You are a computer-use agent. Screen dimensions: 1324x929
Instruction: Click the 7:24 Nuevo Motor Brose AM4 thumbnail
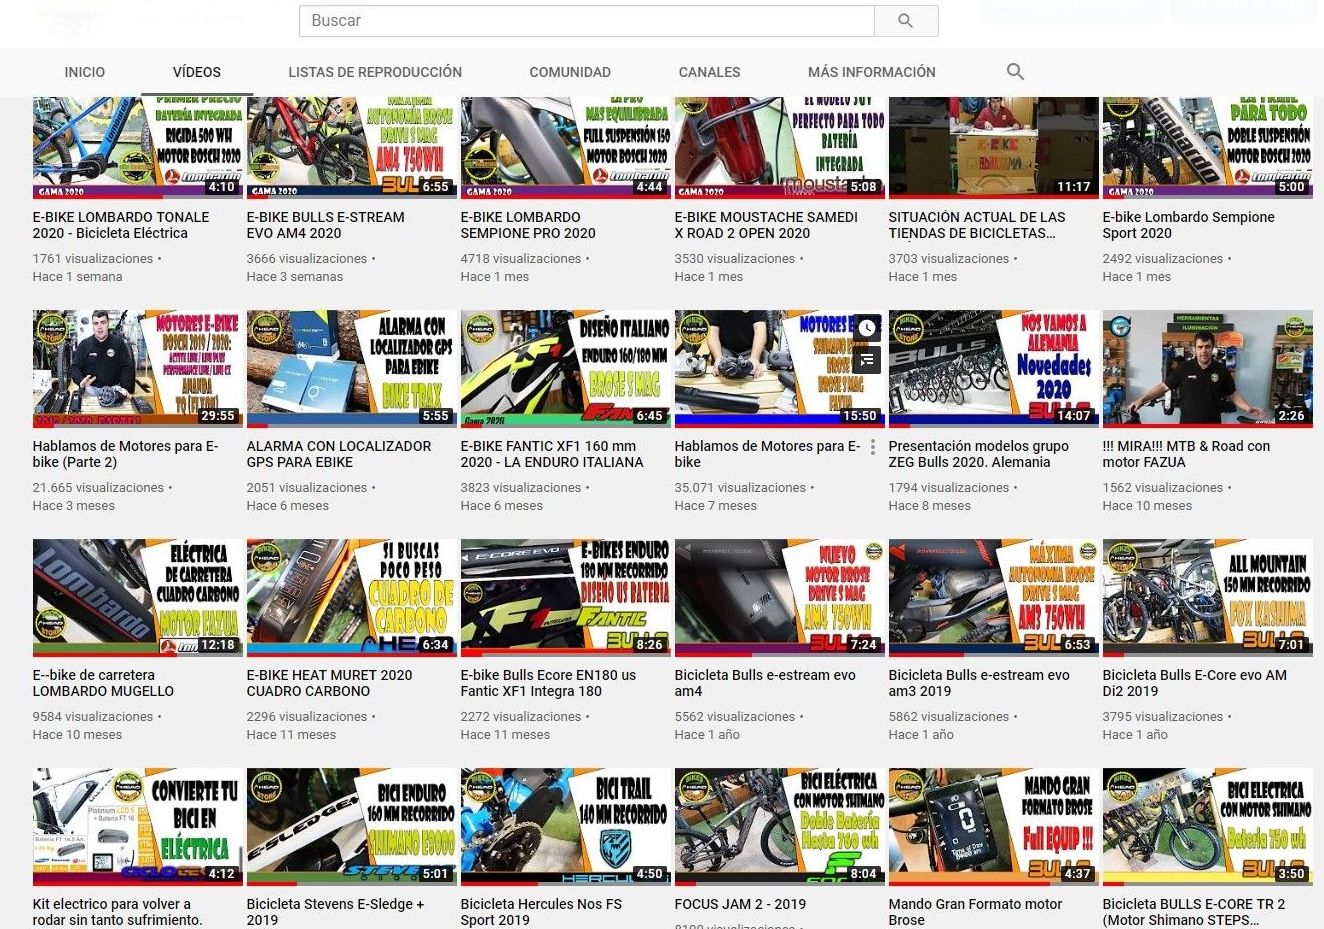pyautogui.click(x=780, y=597)
